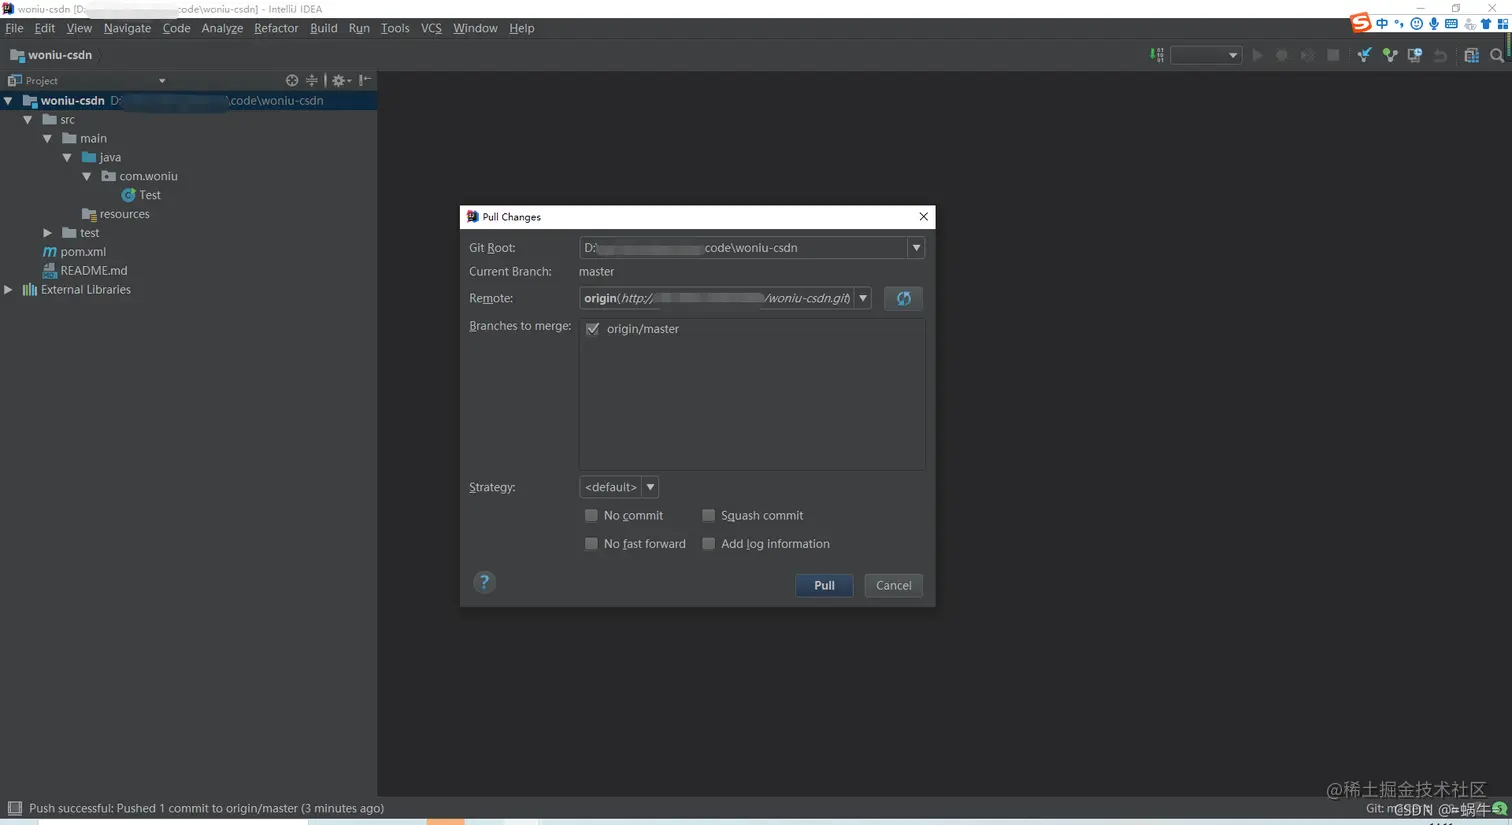Click the Debug bug toolbar icon
Viewport: 1512px width, 825px height.
[1282, 56]
